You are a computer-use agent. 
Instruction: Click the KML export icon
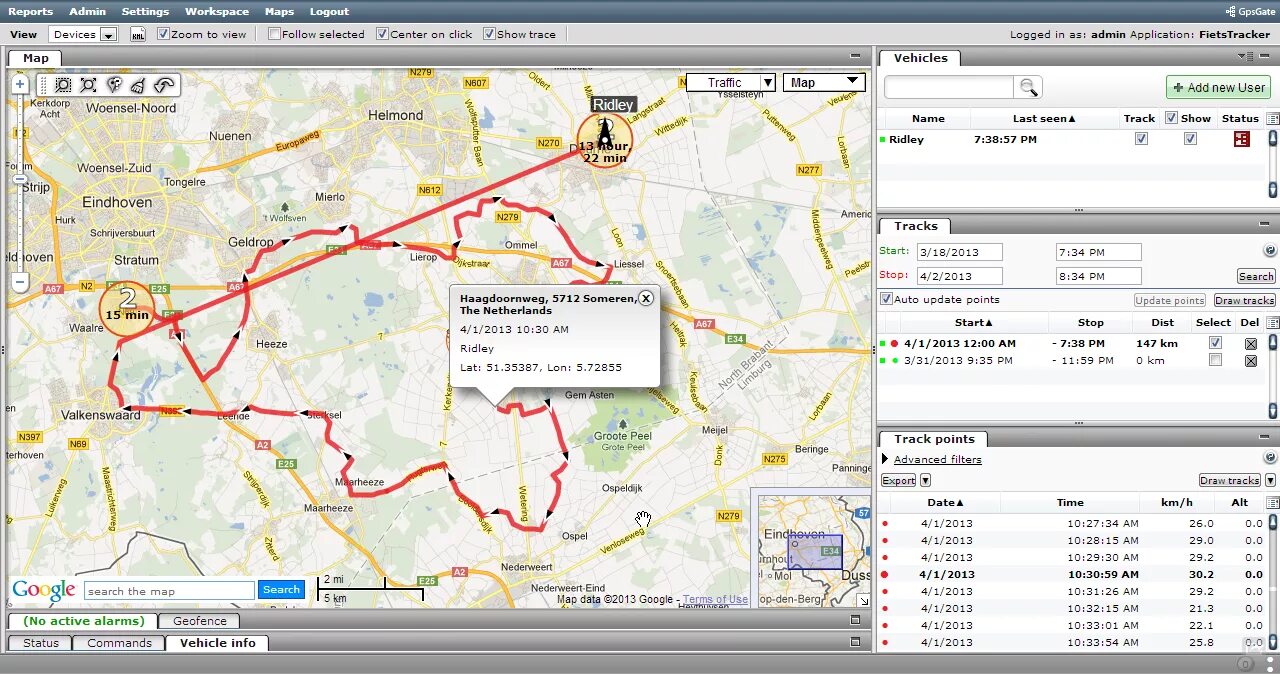[x=138, y=34]
